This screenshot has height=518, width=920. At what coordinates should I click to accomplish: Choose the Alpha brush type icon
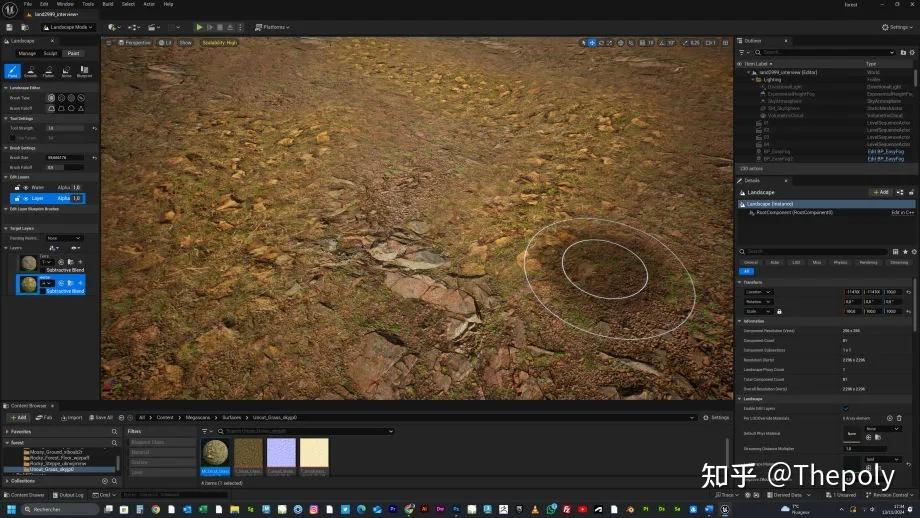click(x=61, y=98)
